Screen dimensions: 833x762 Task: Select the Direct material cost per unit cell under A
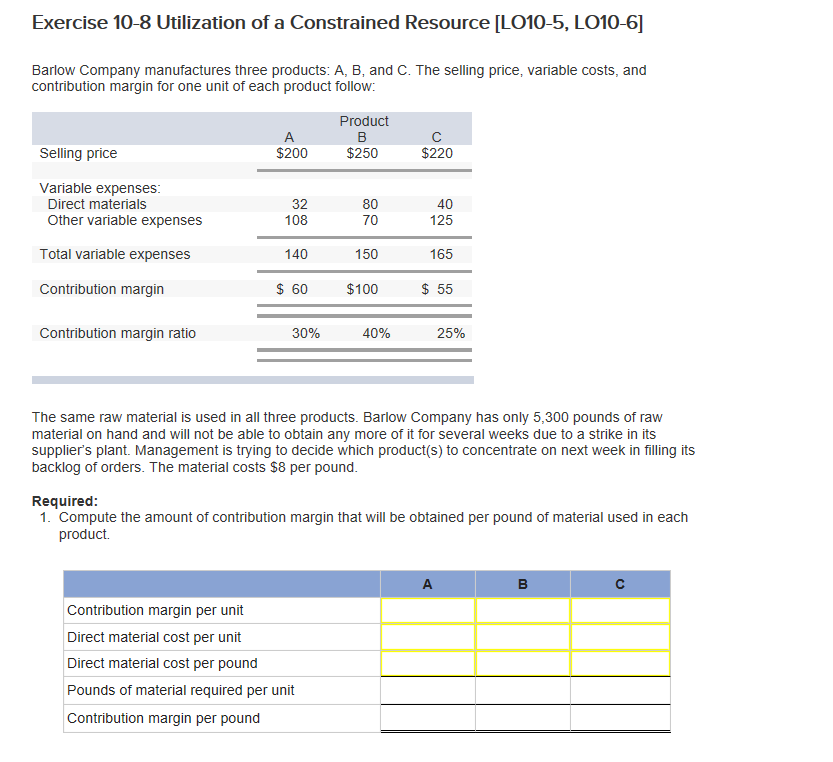pos(427,637)
